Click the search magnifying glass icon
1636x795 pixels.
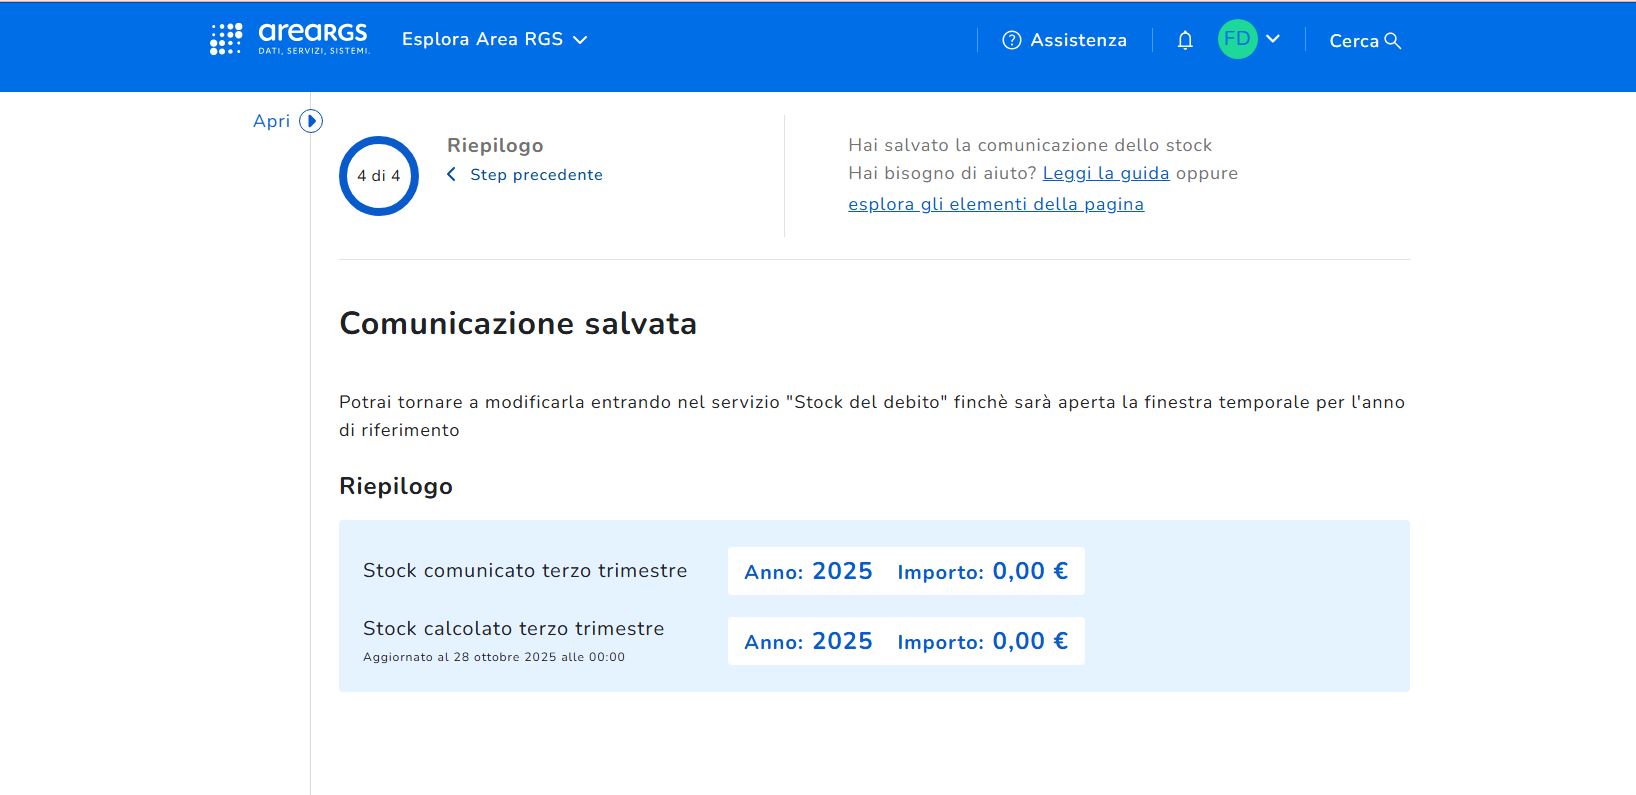click(x=1393, y=41)
